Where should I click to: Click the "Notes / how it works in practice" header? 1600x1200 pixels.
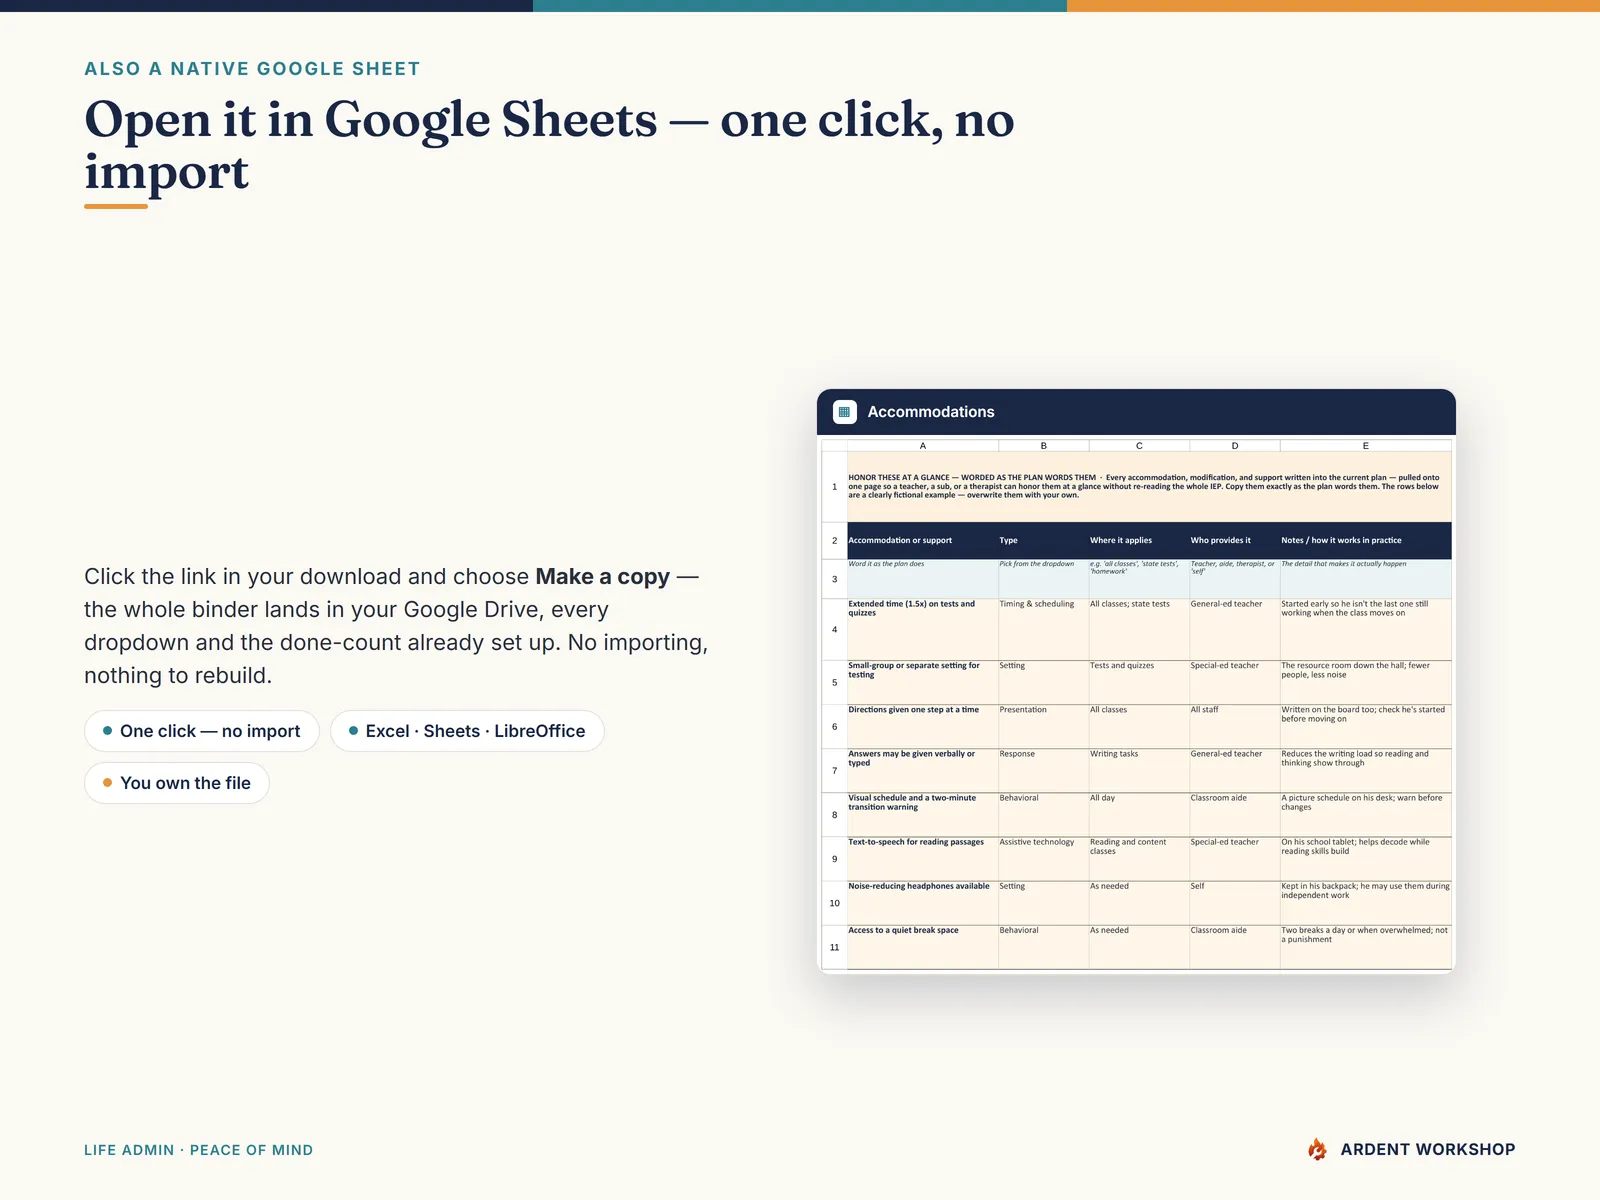point(1366,541)
